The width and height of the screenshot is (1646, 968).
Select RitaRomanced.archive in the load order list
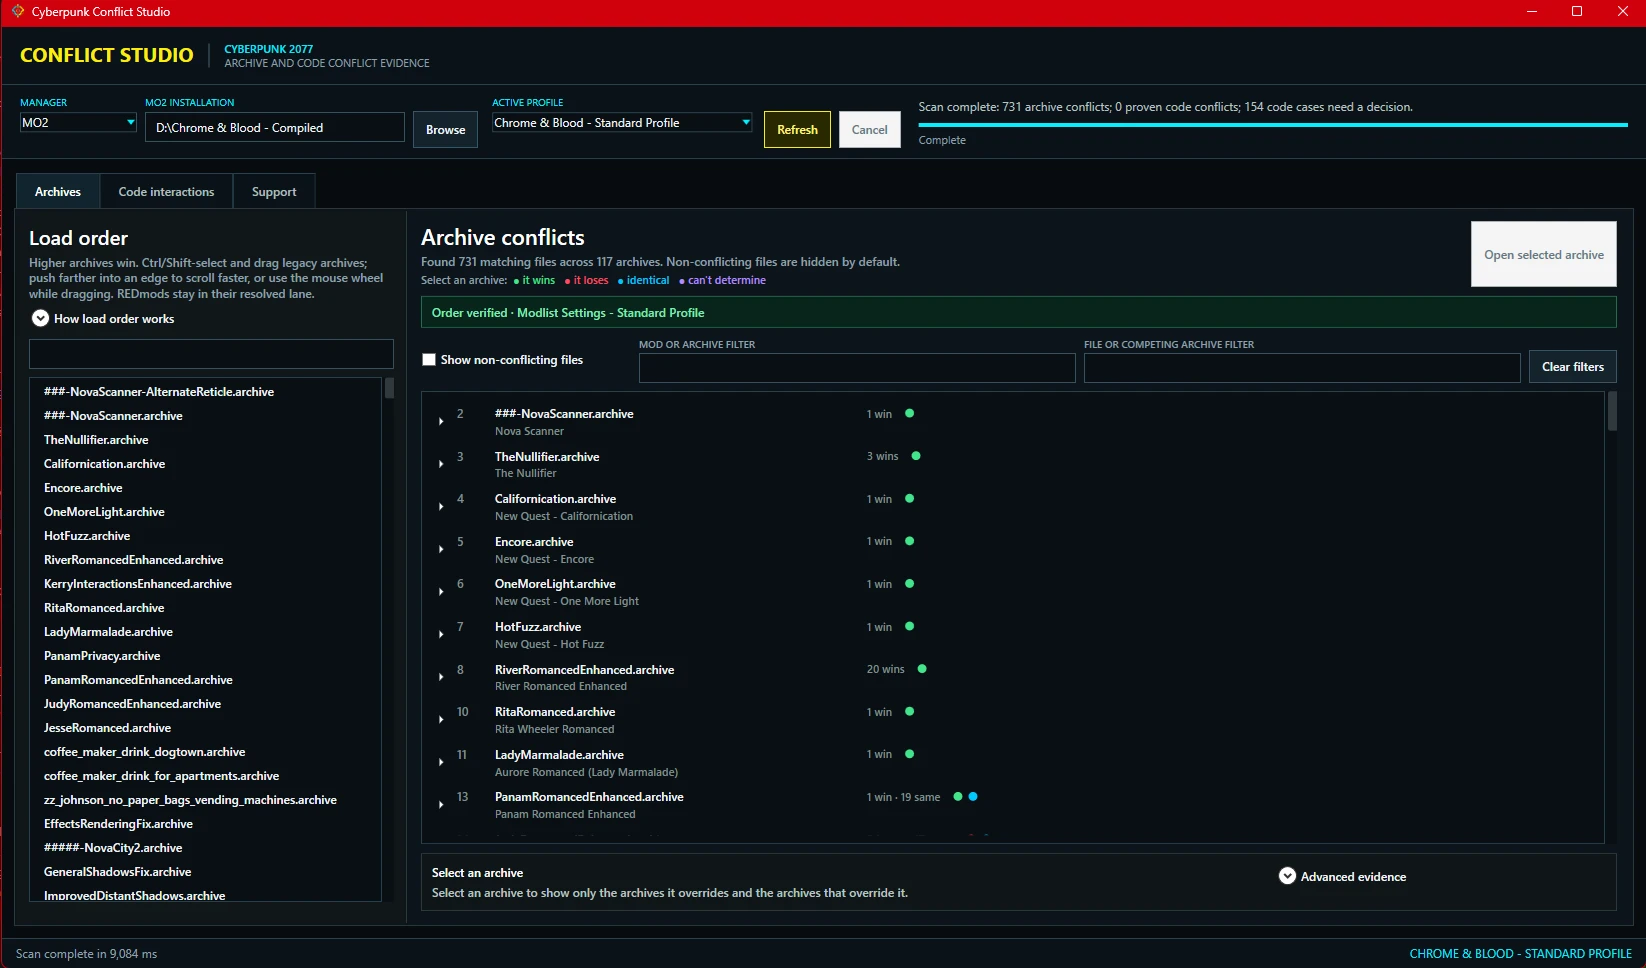[206, 608]
